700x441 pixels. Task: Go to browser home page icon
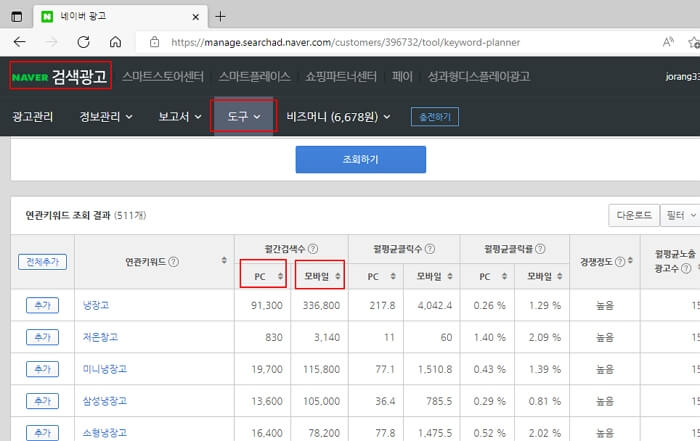115,42
